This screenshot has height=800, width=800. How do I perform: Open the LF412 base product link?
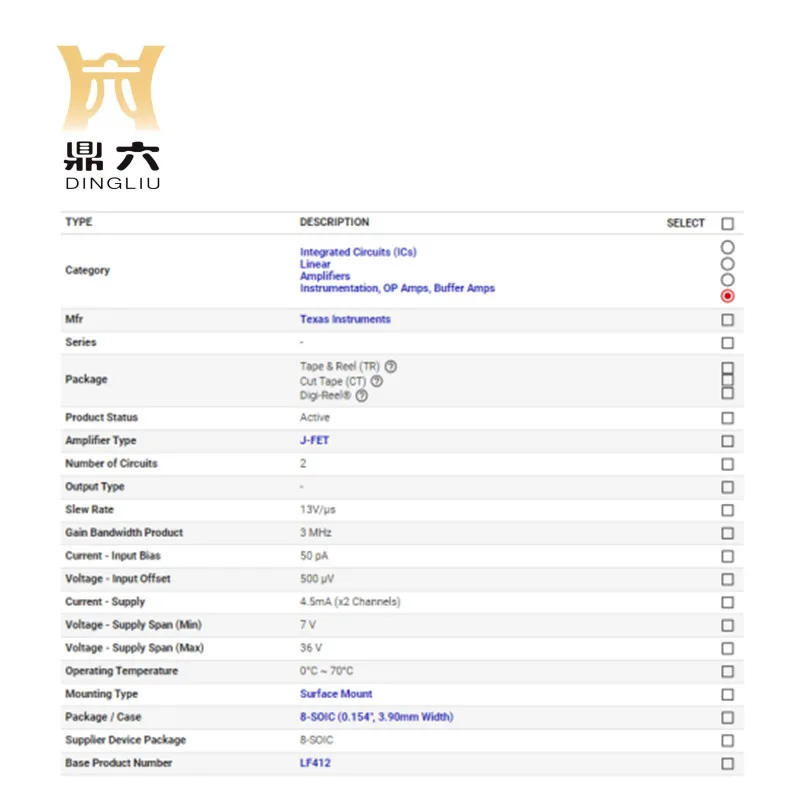315,763
